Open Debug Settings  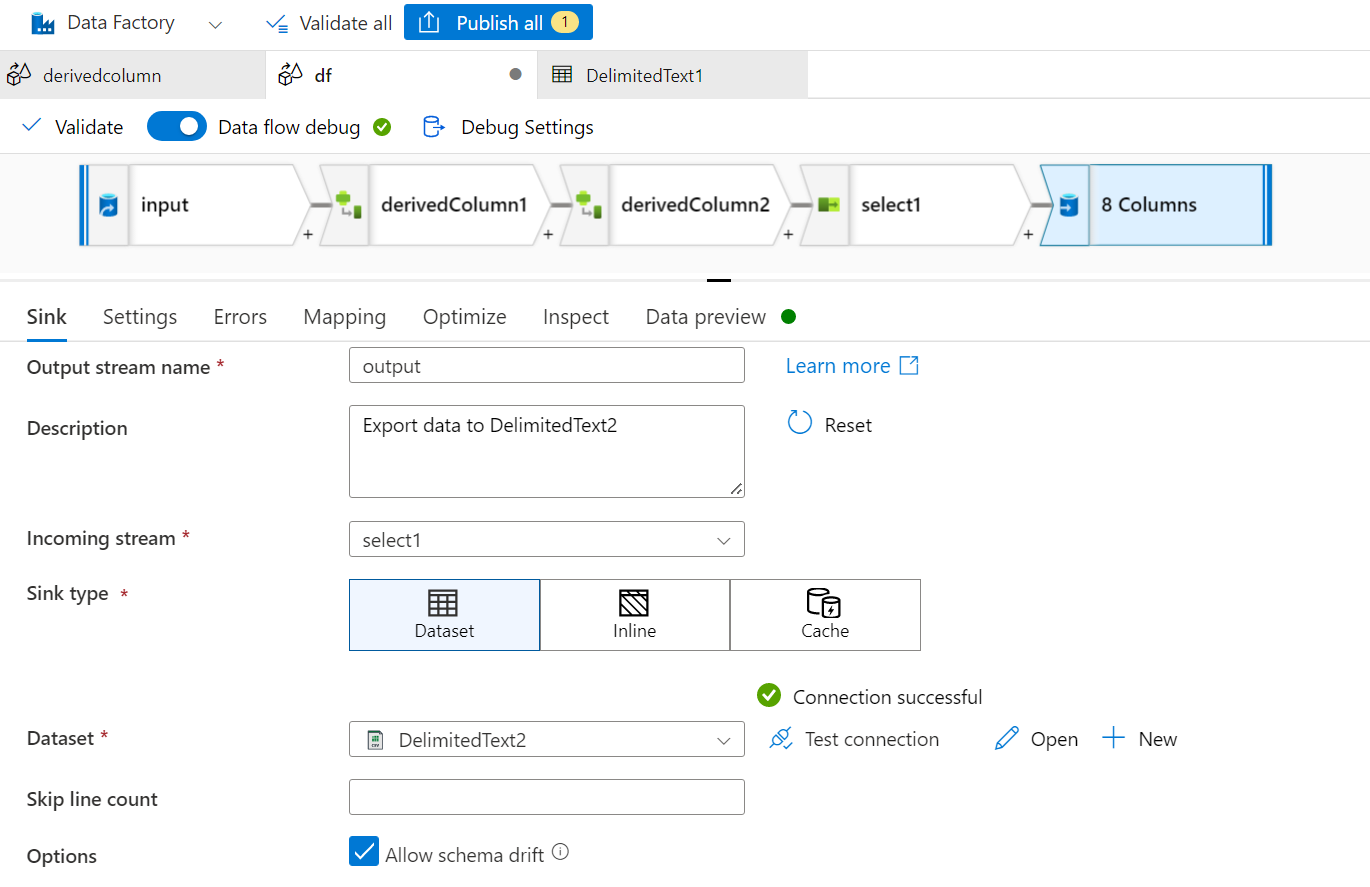(508, 127)
